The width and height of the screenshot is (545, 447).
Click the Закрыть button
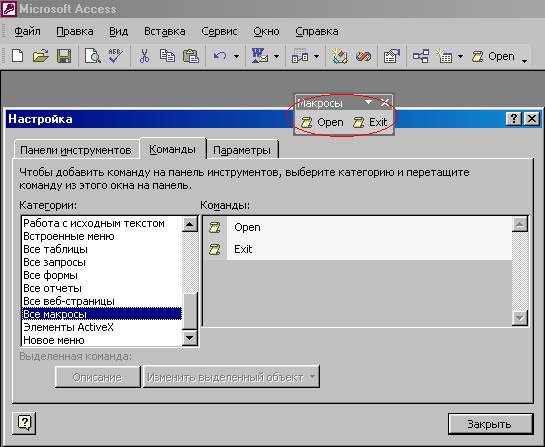coord(489,424)
